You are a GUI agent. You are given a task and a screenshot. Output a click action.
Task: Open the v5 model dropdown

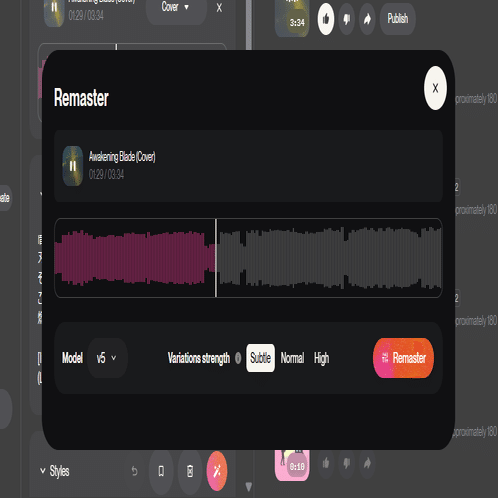pyautogui.click(x=107, y=358)
